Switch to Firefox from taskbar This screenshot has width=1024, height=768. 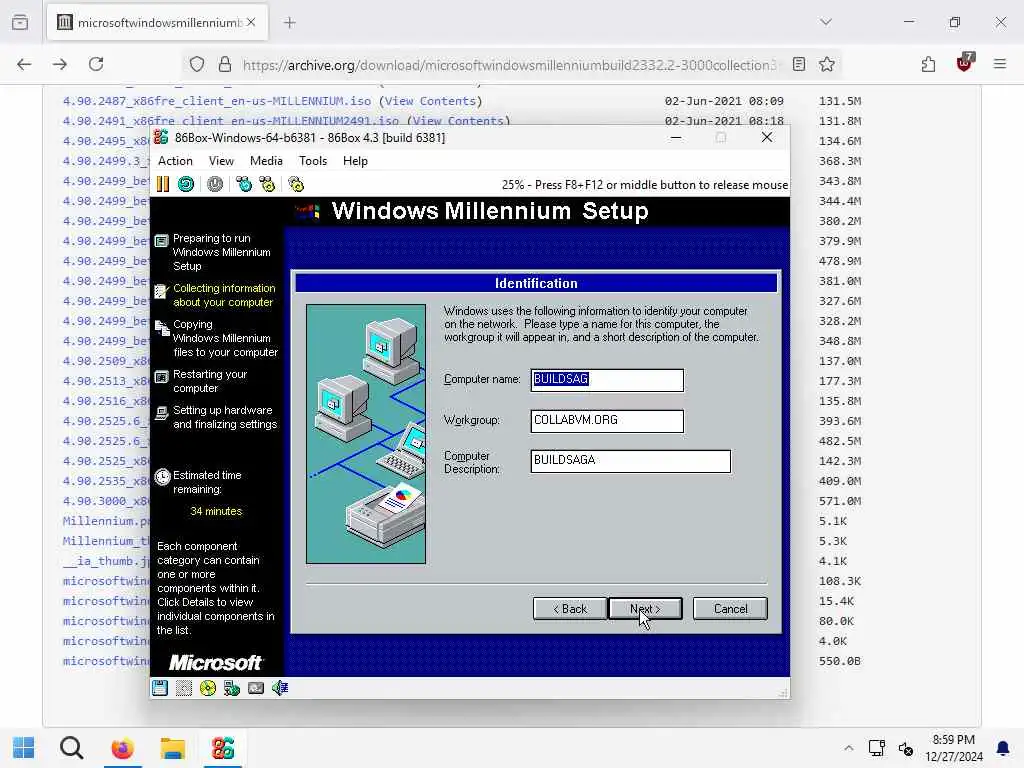pyautogui.click(x=122, y=748)
